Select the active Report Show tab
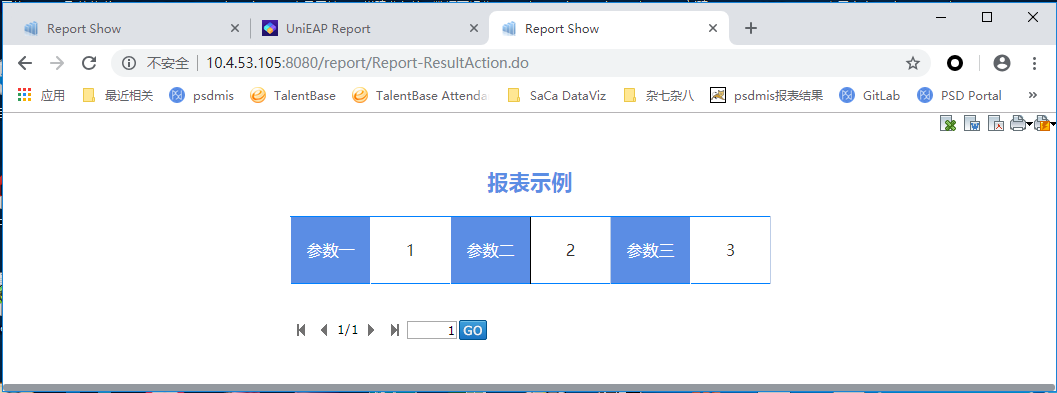The image size is (1057, 393). [610, 28]
